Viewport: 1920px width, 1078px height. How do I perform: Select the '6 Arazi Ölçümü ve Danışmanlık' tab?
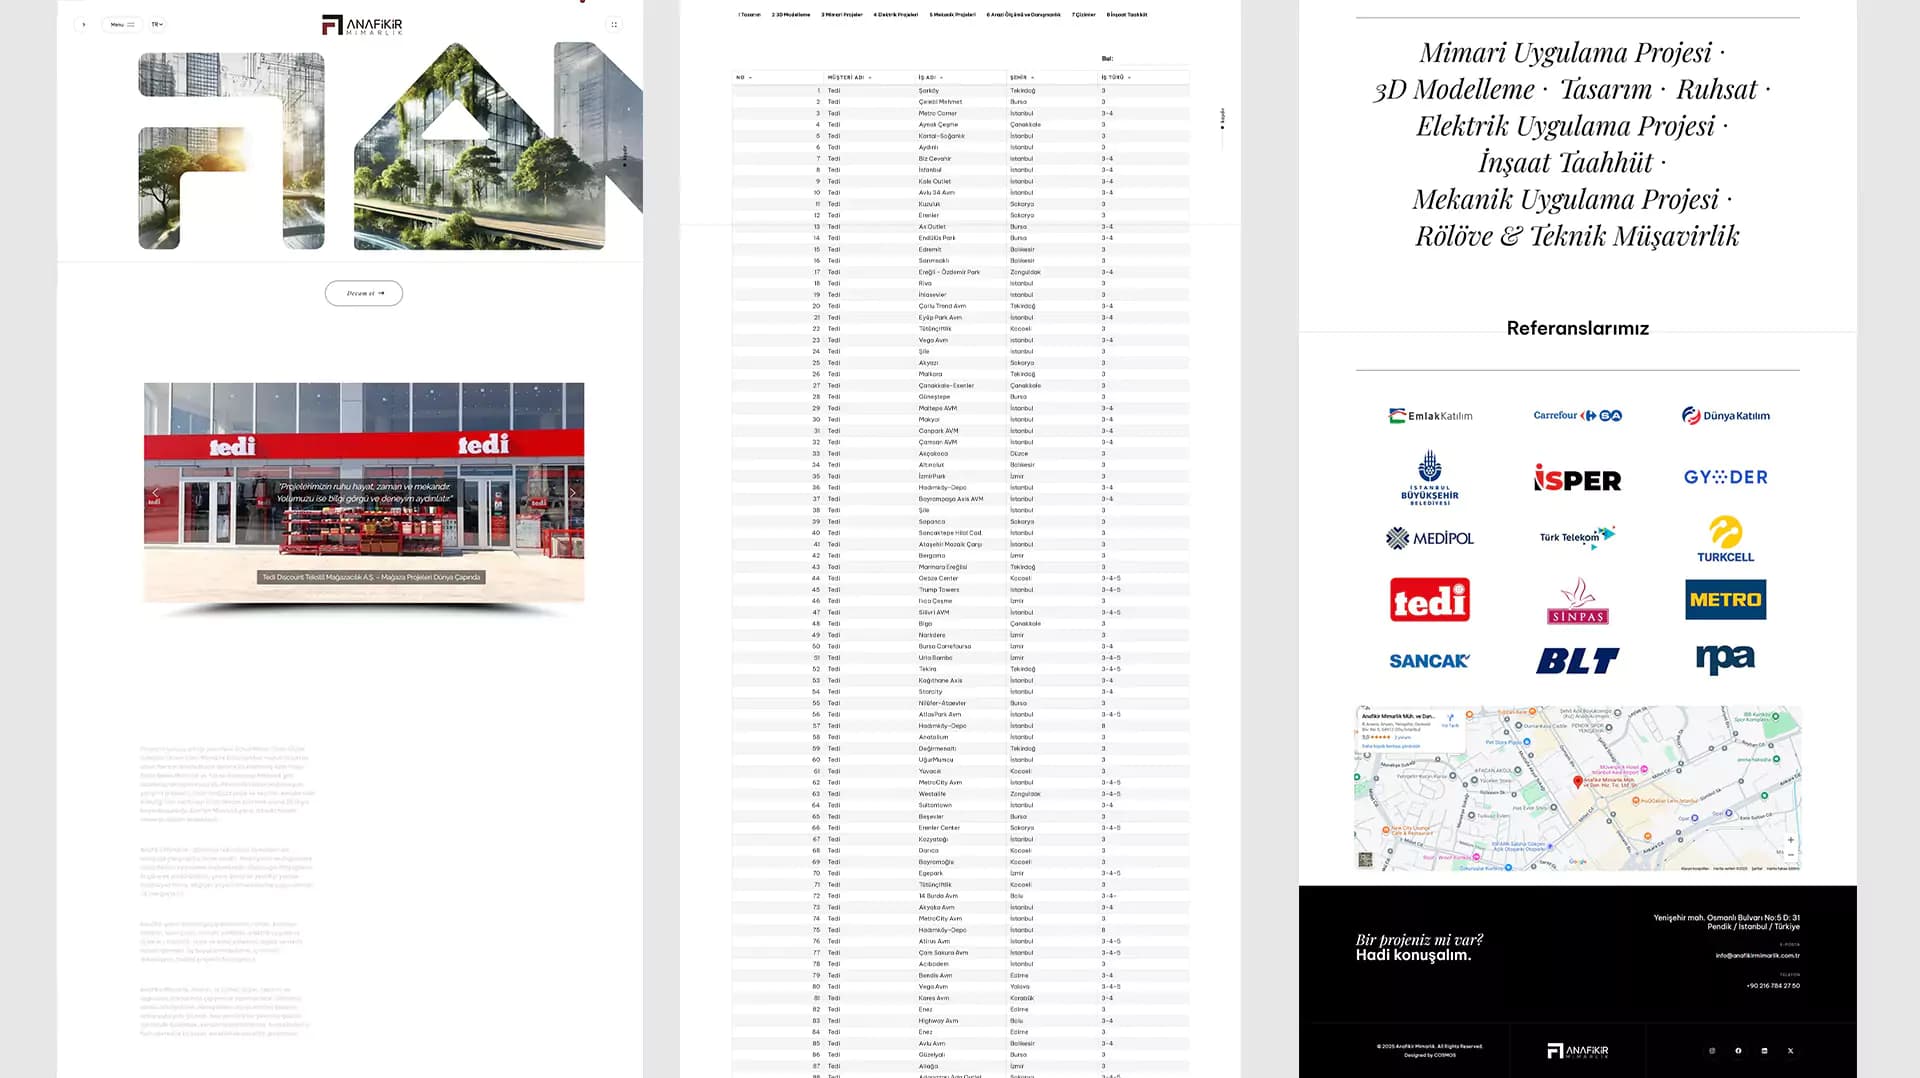coord(1024,15)
